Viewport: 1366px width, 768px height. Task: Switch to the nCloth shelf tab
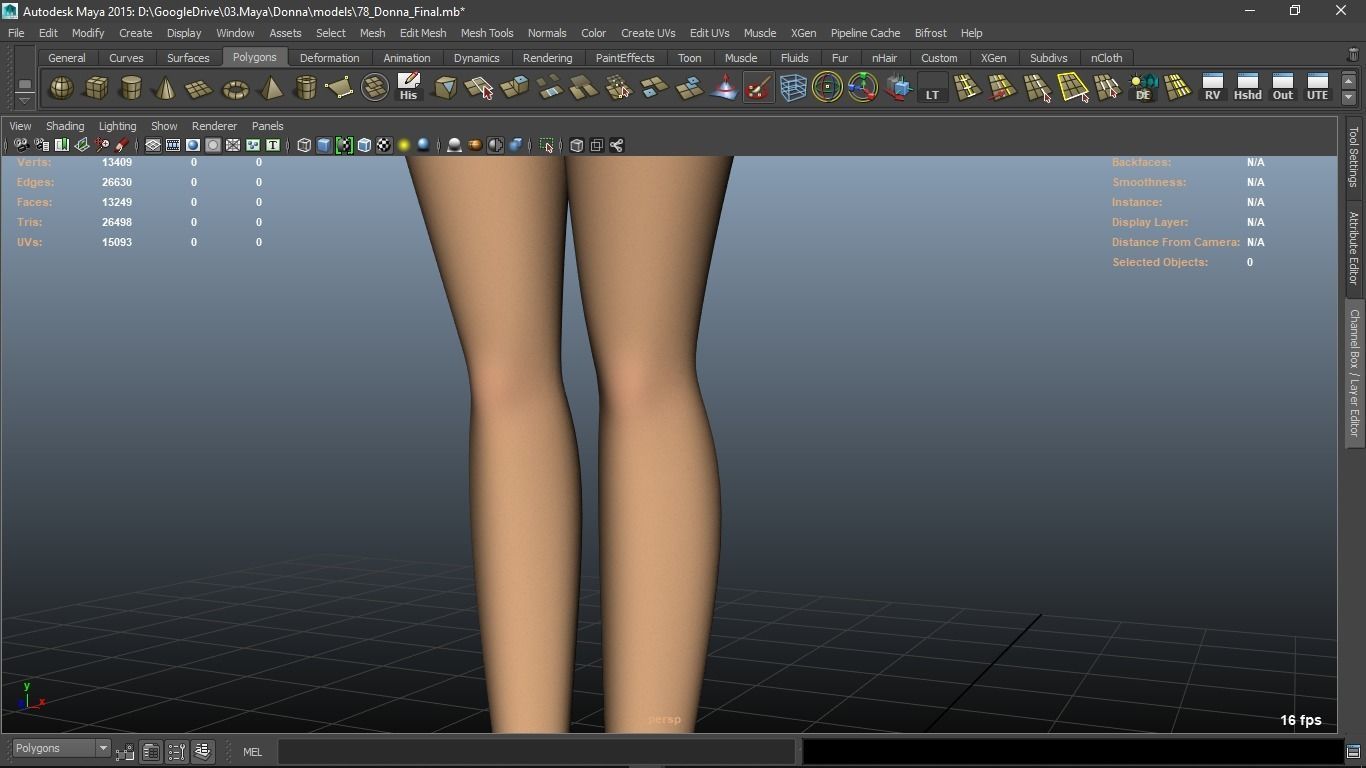point(1106,58)
